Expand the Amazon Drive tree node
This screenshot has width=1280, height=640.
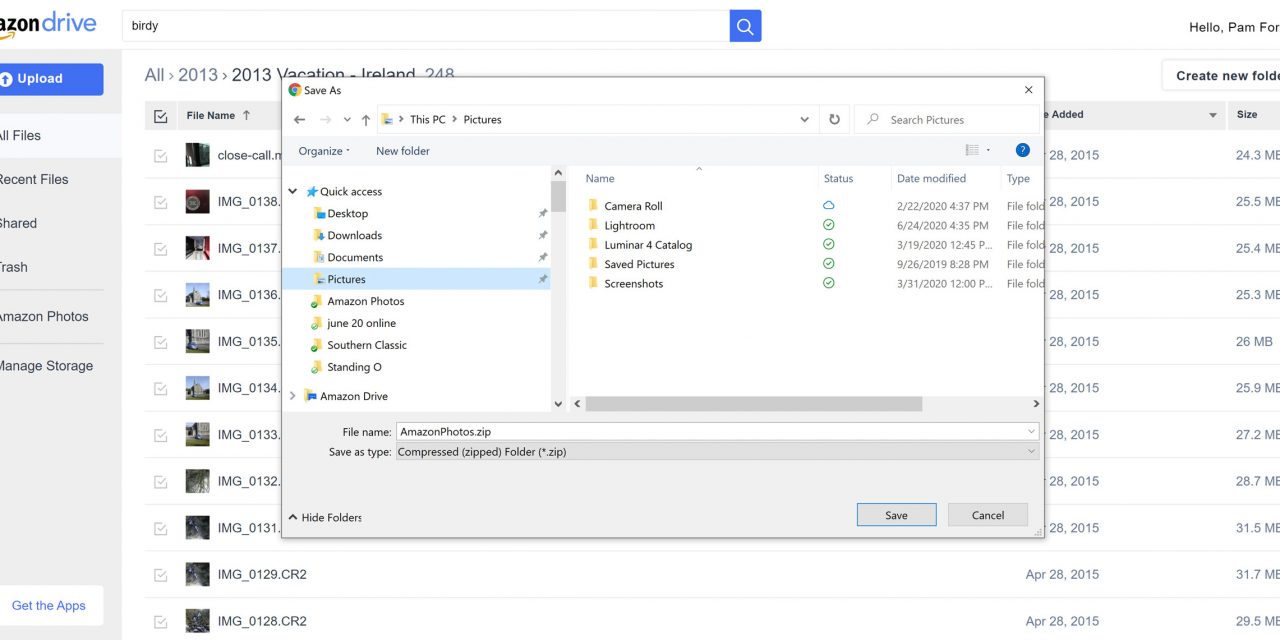pyautogui.click(x=292, y=396)
